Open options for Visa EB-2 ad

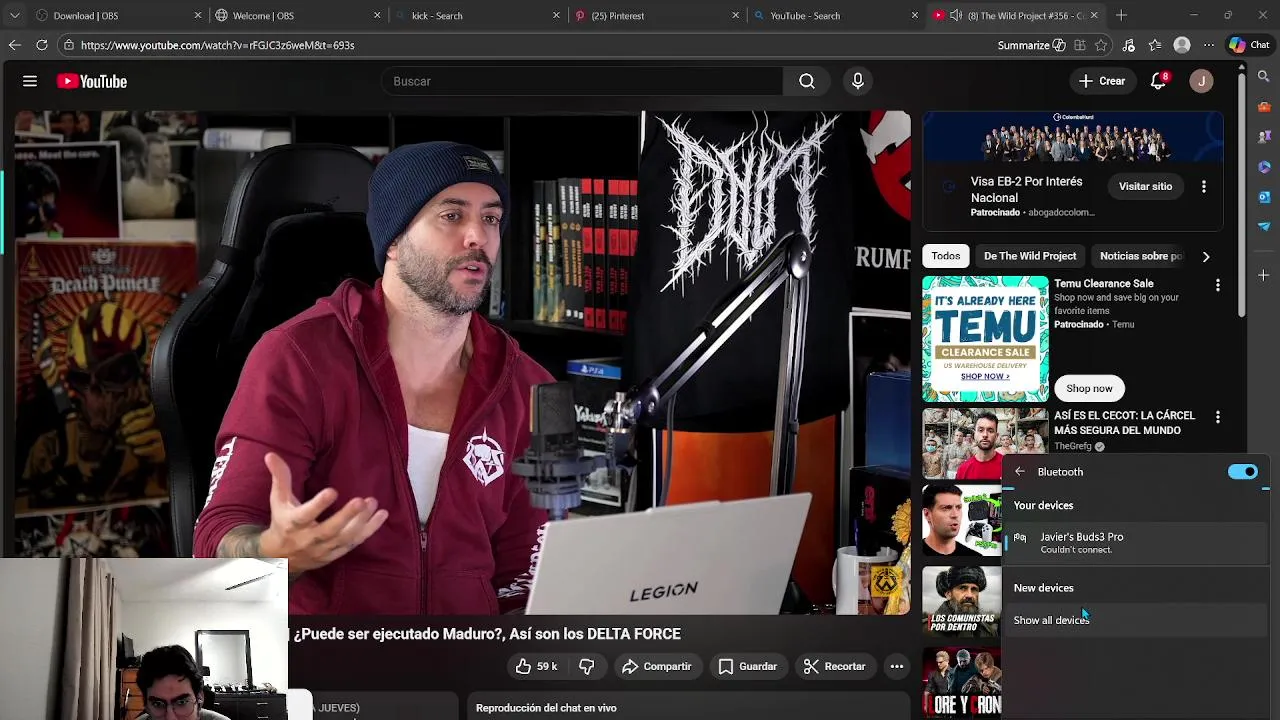coord(1204,186)
